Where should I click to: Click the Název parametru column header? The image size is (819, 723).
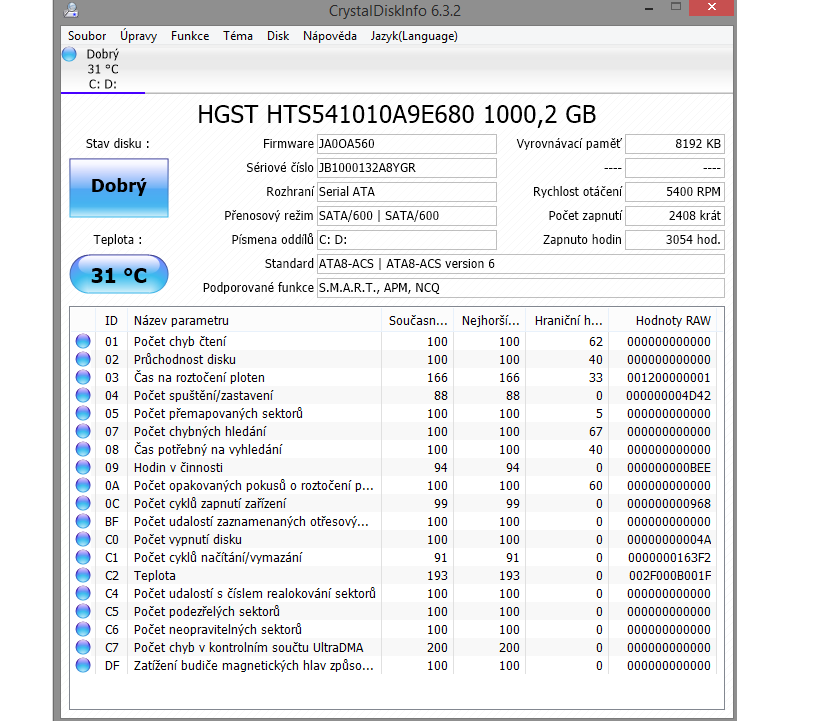click(254, 320)
